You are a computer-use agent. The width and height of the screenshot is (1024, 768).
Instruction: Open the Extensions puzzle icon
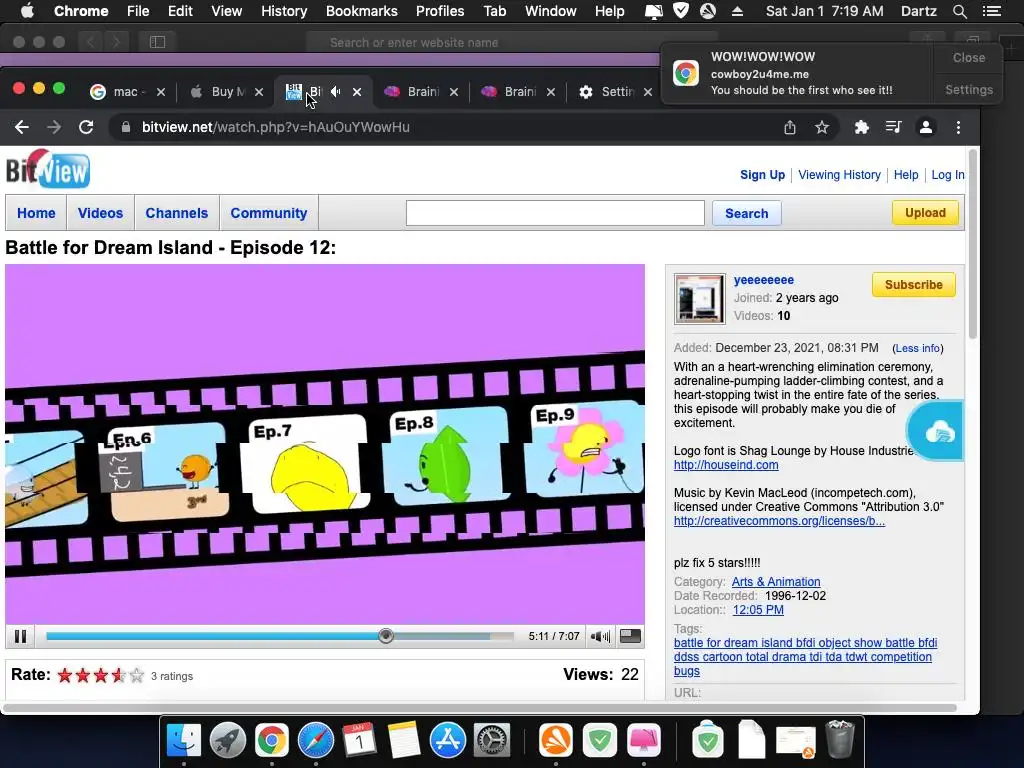coord(861,127)
